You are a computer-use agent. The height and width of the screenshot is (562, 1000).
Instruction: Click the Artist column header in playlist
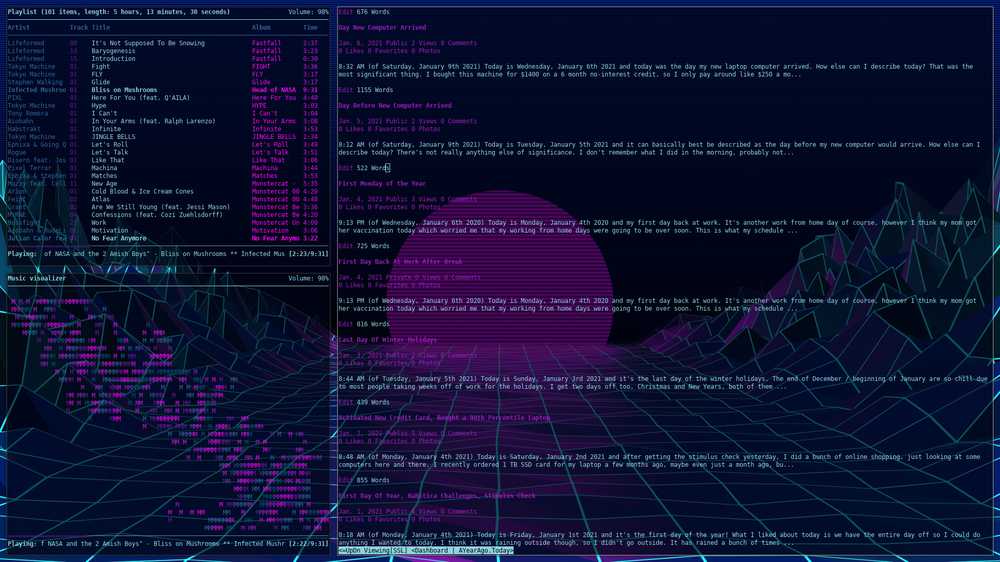click(19, 28)
